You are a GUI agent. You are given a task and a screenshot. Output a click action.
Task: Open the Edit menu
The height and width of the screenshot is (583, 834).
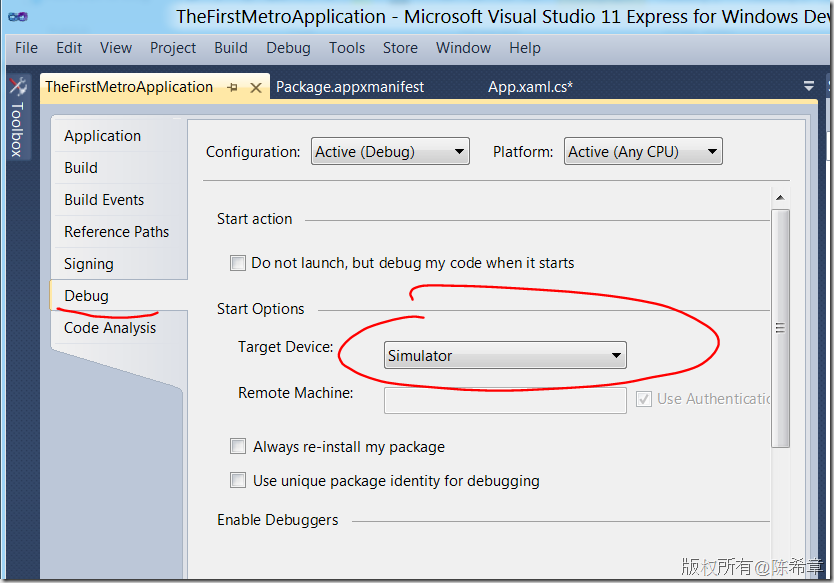69,48
